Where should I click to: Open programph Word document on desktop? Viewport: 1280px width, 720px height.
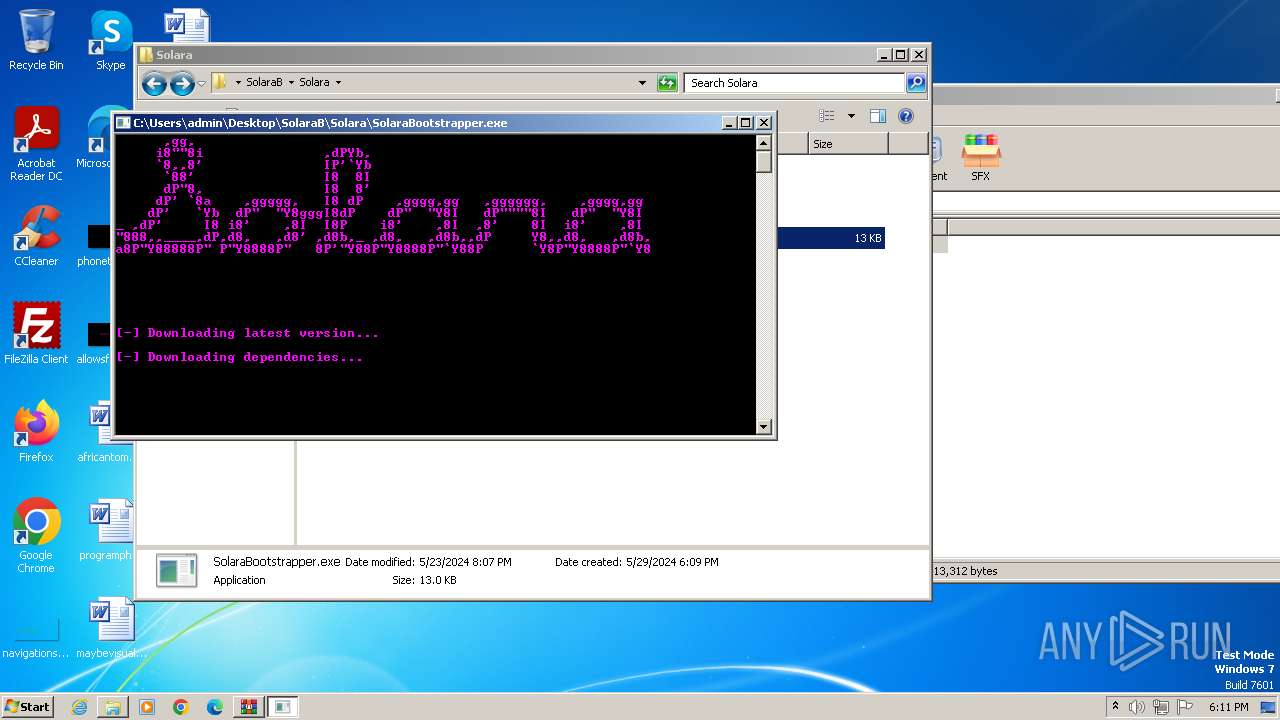click(x=105, y=530)
